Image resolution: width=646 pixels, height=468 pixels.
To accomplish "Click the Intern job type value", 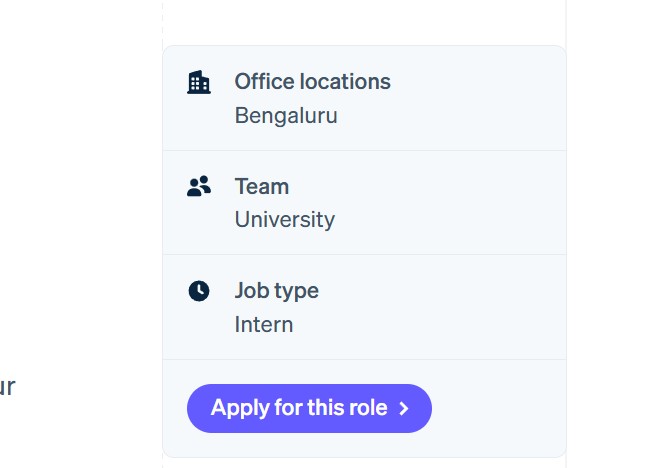I will coord(264,324).
